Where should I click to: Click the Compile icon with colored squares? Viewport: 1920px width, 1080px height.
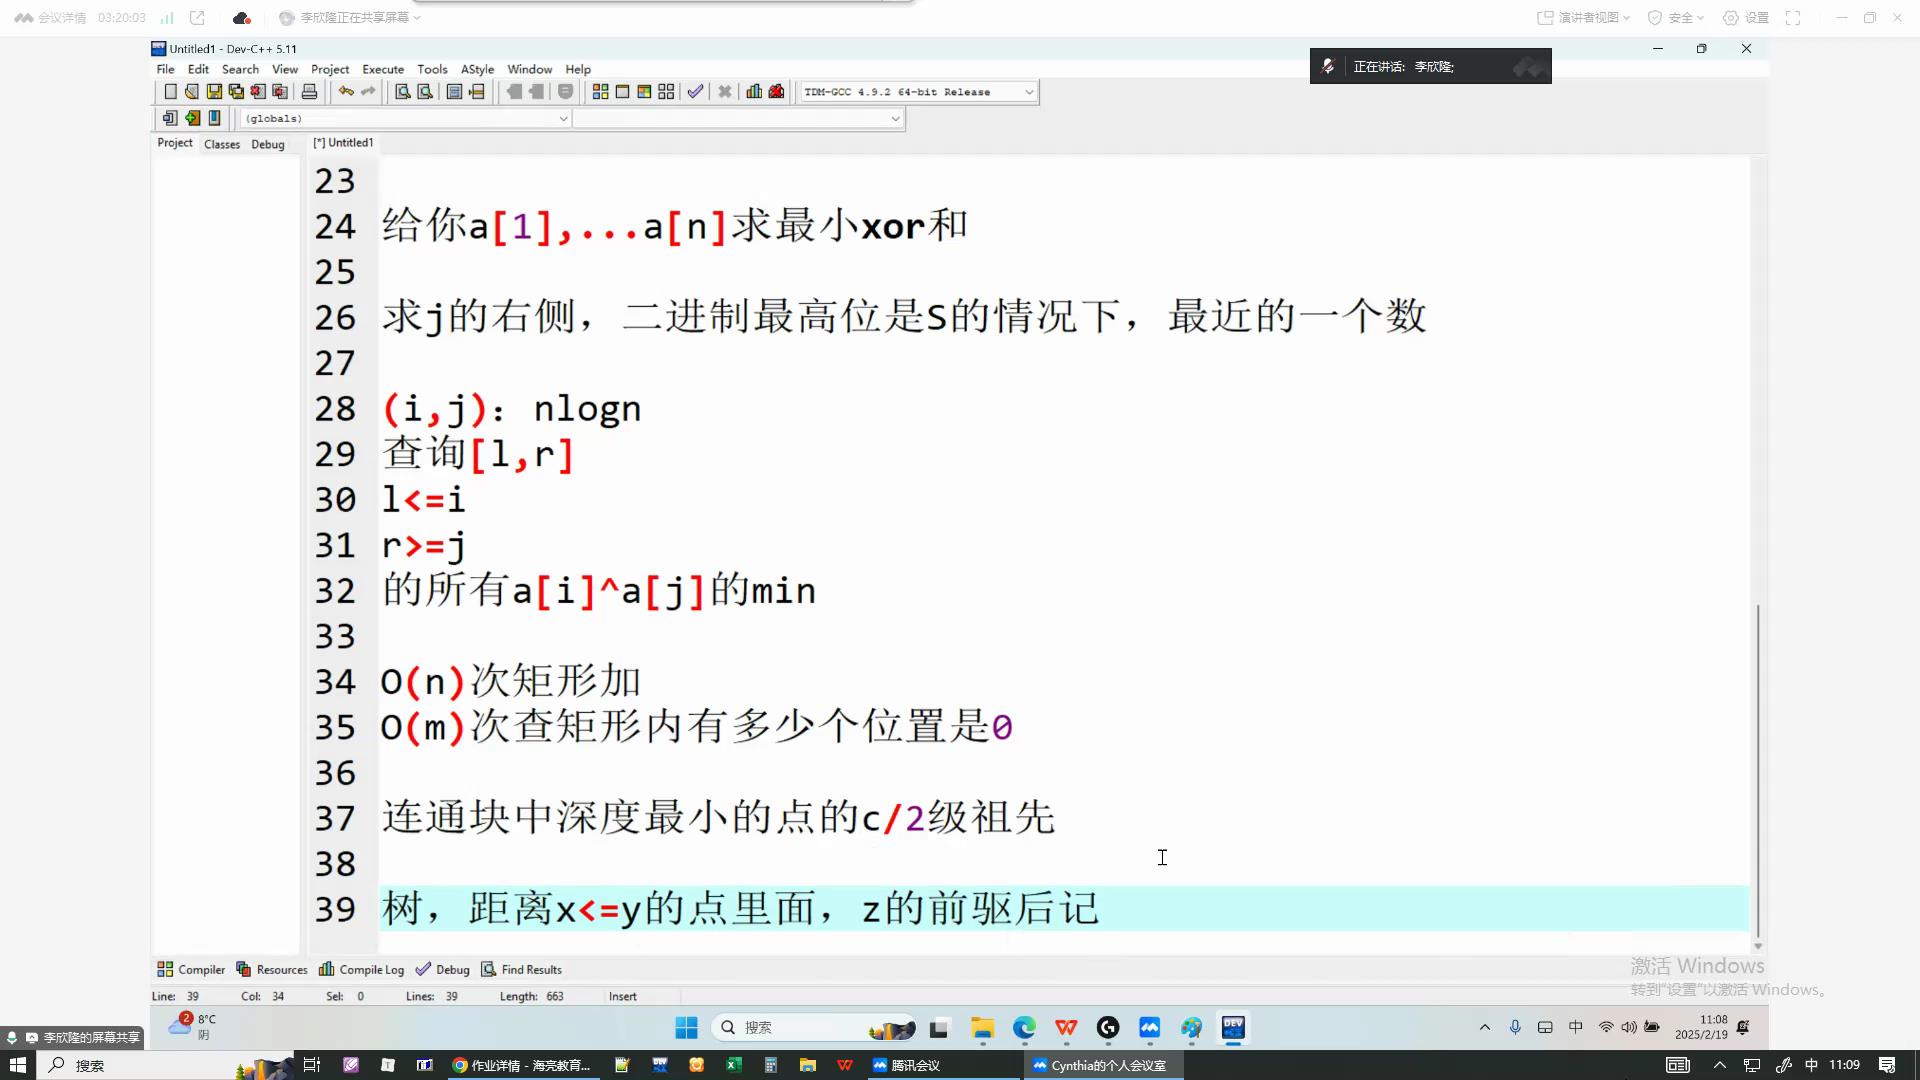tap(600, 92)
